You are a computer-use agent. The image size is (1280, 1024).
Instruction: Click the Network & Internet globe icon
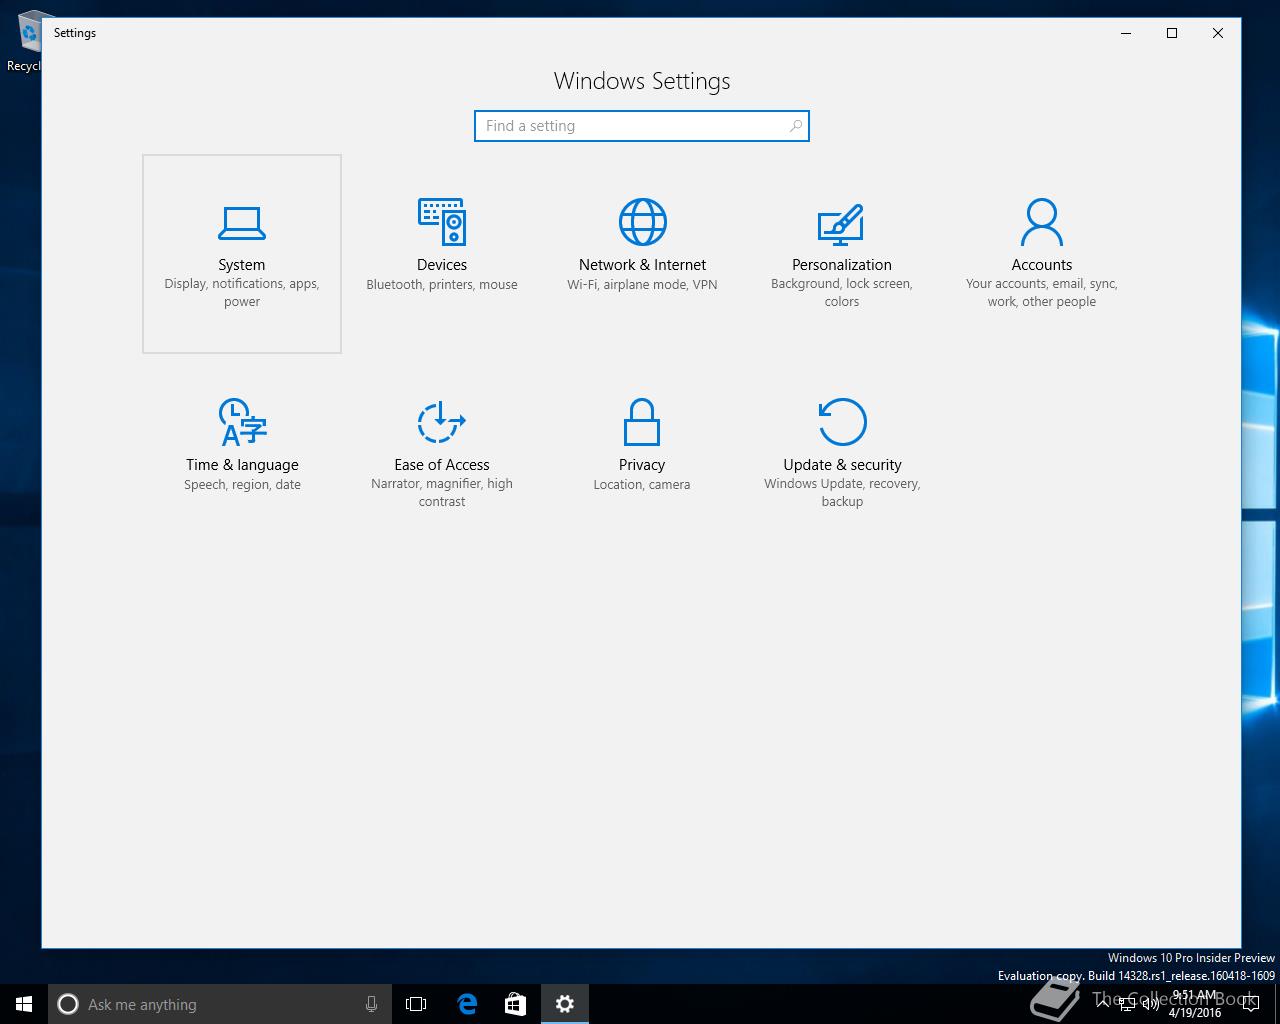[642, 222]
